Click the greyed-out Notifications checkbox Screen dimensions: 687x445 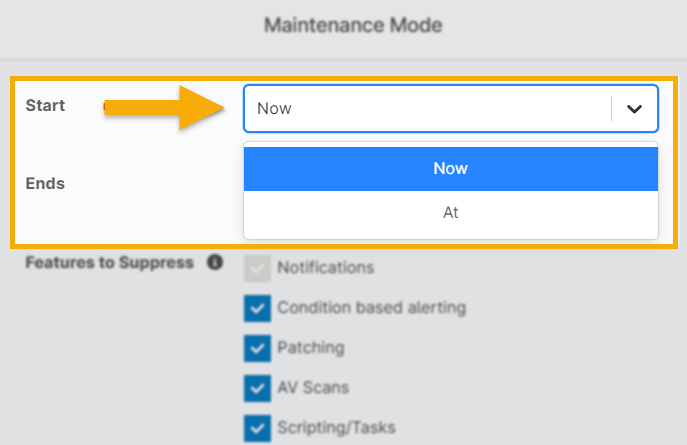pos(256,268)
